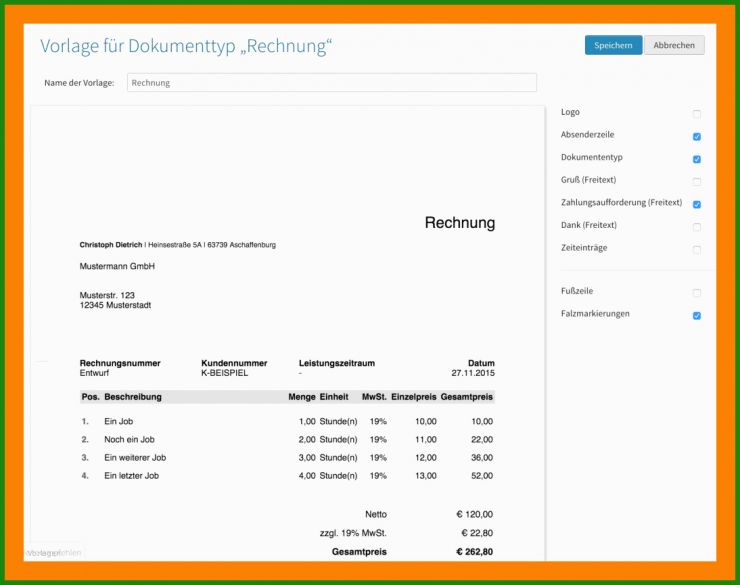
Task: Click the 'Leistungszeitraum' label
Action: [x=336, y=363]
